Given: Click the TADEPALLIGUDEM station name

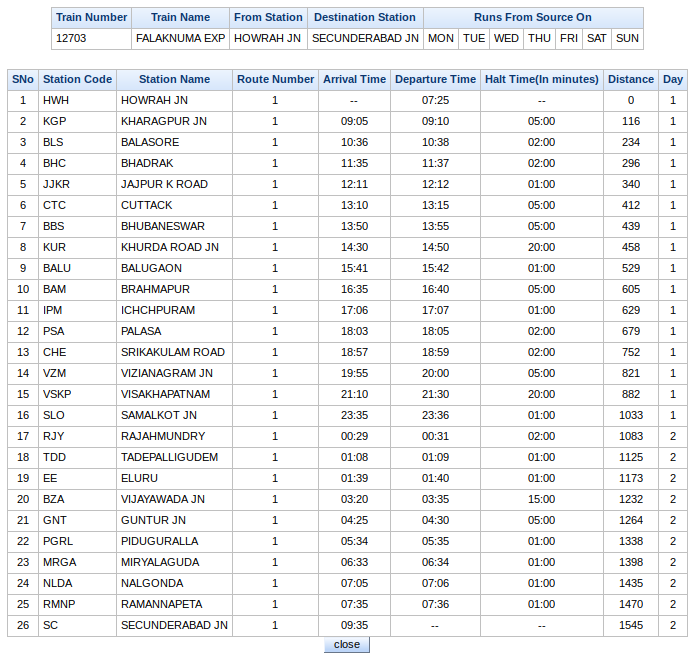Looking at the screenshot, I should 169,457.
